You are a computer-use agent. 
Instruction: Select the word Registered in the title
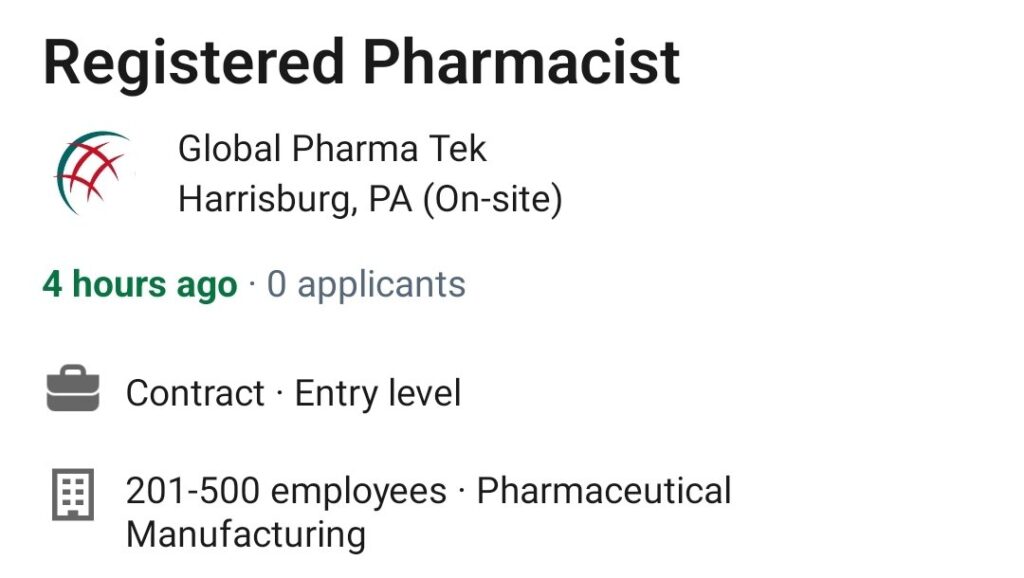tap(194, 63)
